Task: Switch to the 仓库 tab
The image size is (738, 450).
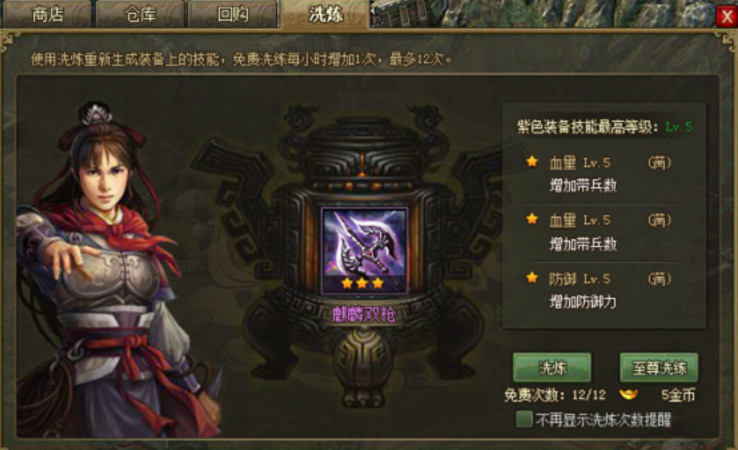Action: [140, 14]
